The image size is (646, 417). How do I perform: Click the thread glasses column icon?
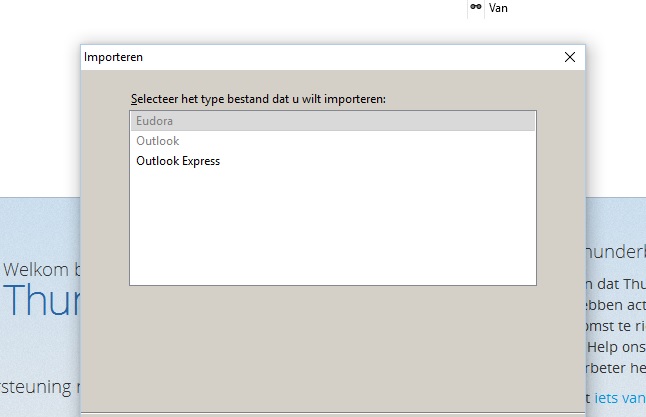click(476, 7)
